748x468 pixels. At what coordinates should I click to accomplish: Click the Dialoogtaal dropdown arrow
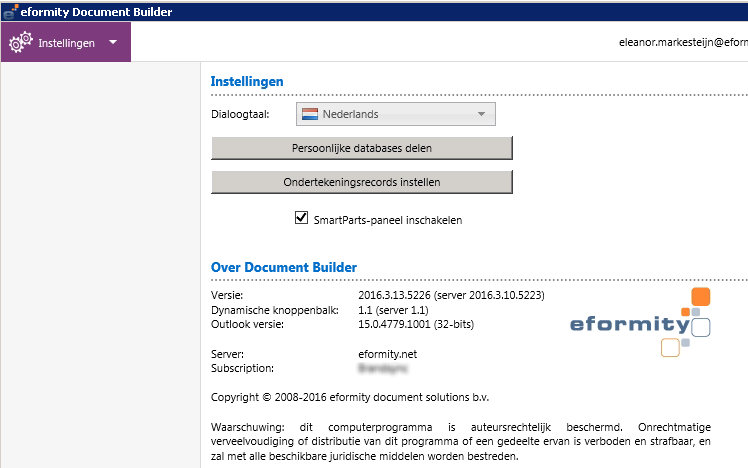tap(481, 114)
